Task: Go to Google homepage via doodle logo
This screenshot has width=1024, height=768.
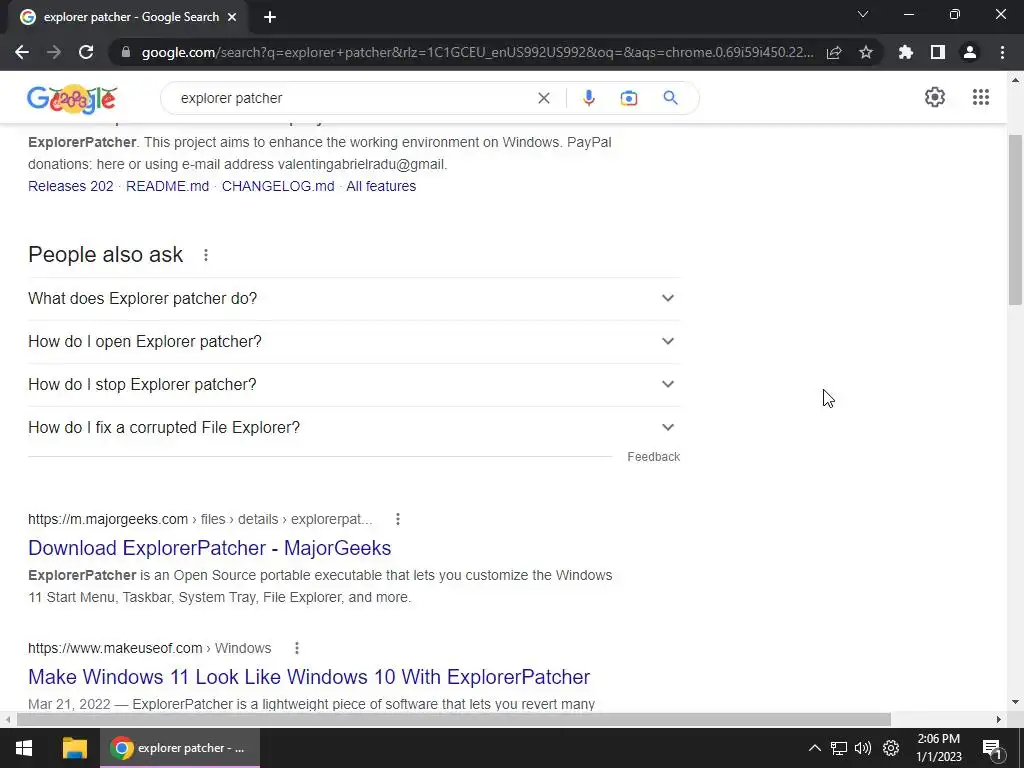Action: coord(72,99)
